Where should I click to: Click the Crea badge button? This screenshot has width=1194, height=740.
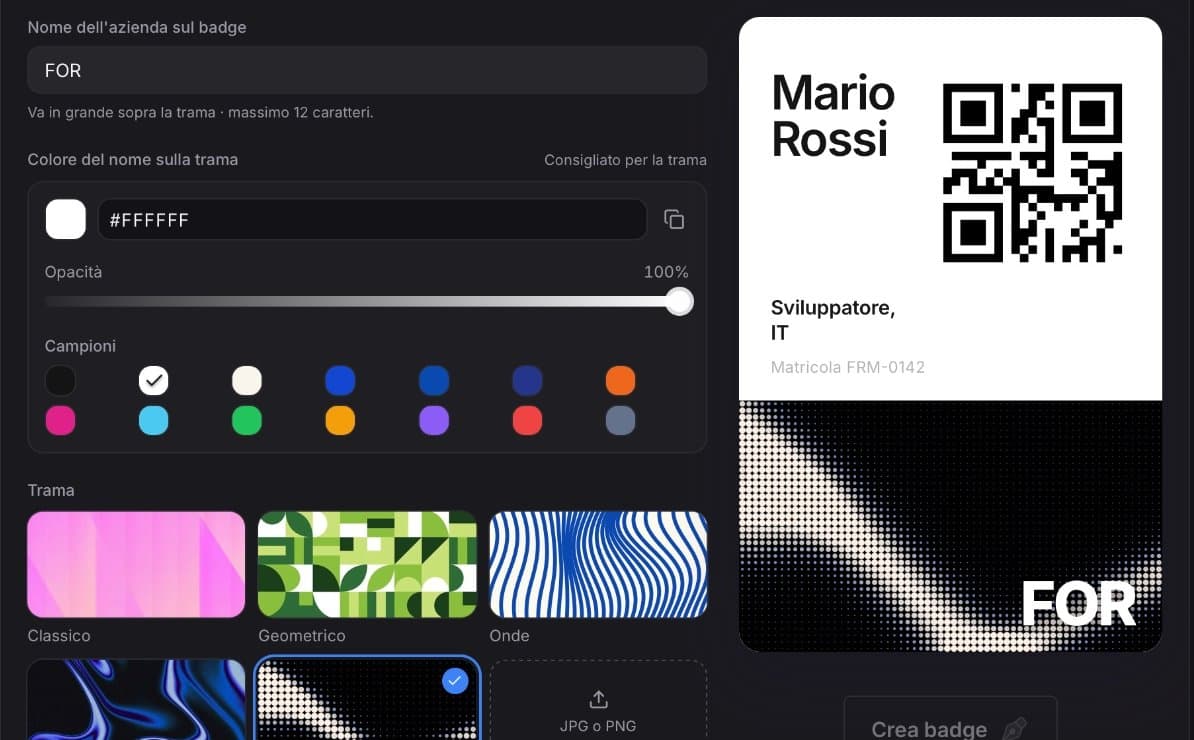point(950,720)
